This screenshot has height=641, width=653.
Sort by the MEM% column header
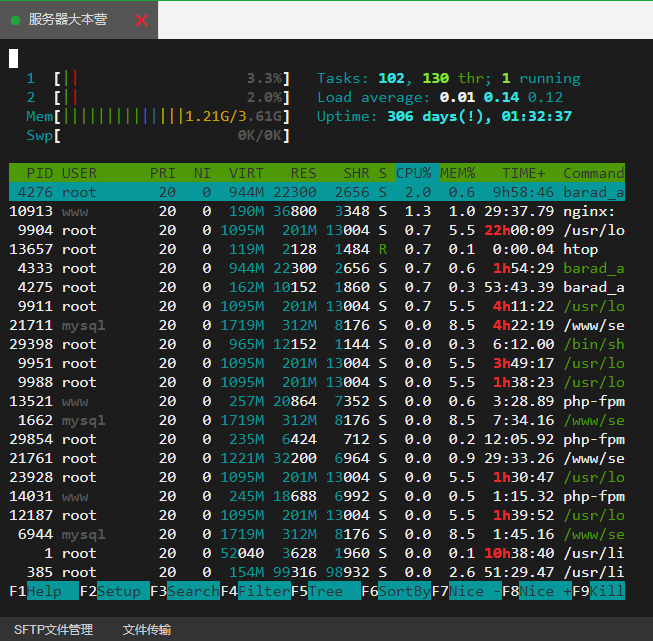pos(458,173)
